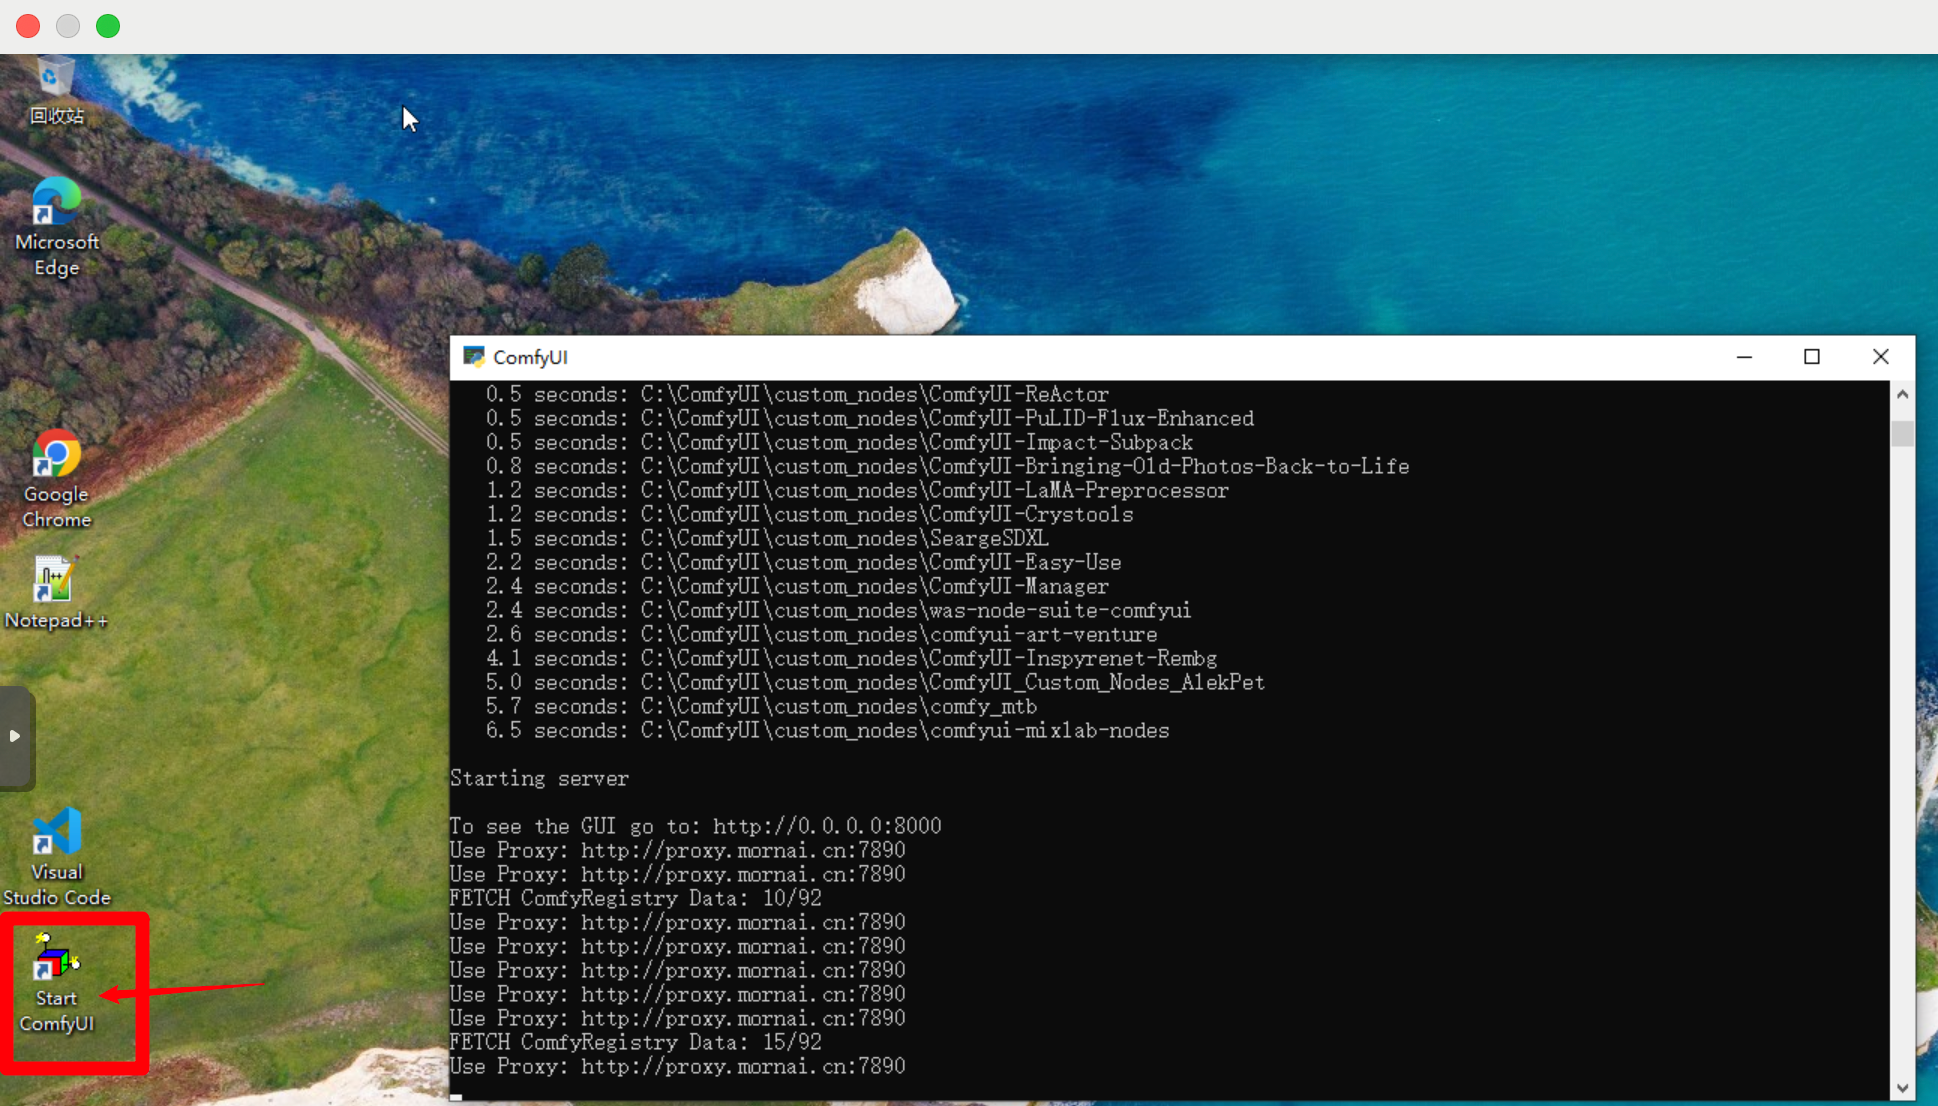Image resolution: width=1938 pixels, height=1106 pixels.
Task: Click the Start ComfyUI shortcut icon
Action: pos(56,959)
